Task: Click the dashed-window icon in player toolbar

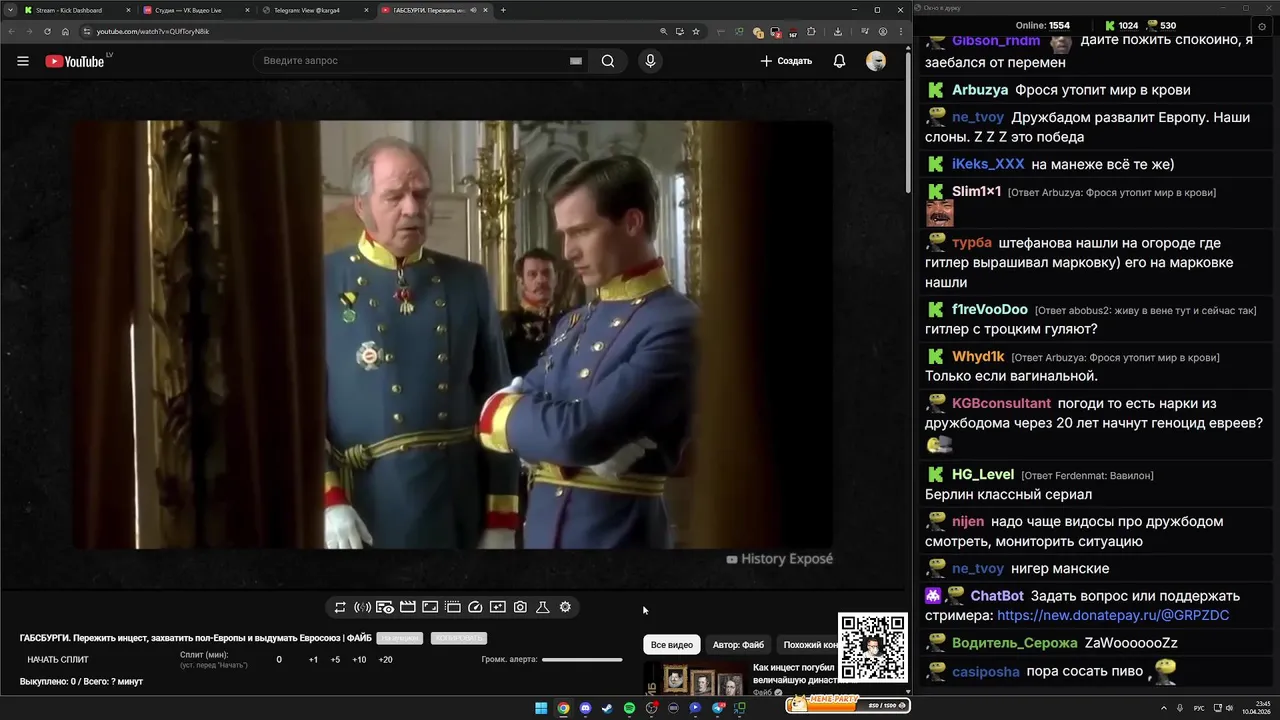Action: (x=453, y=607)
